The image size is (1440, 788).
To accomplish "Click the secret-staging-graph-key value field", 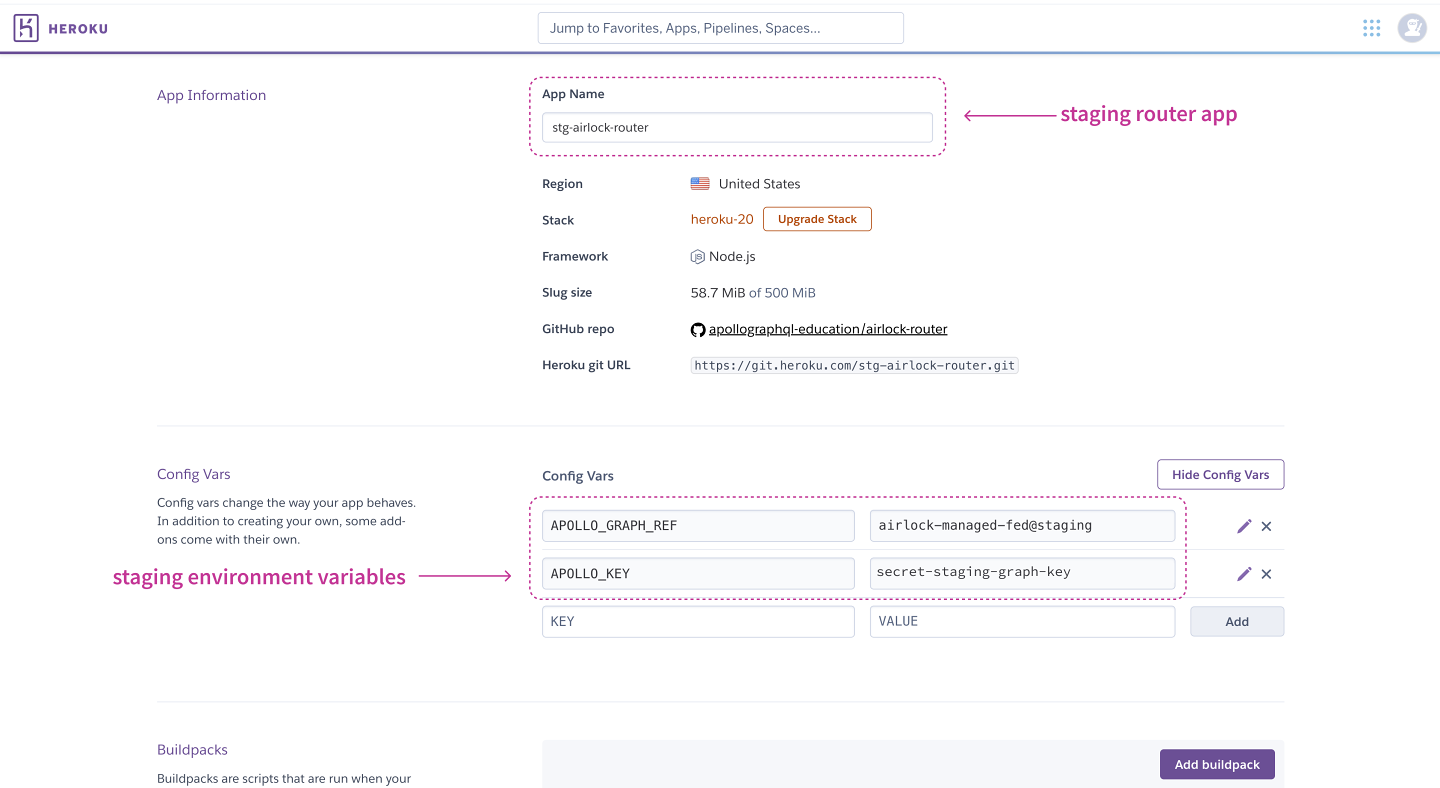I will click(x=1022, y=574).
